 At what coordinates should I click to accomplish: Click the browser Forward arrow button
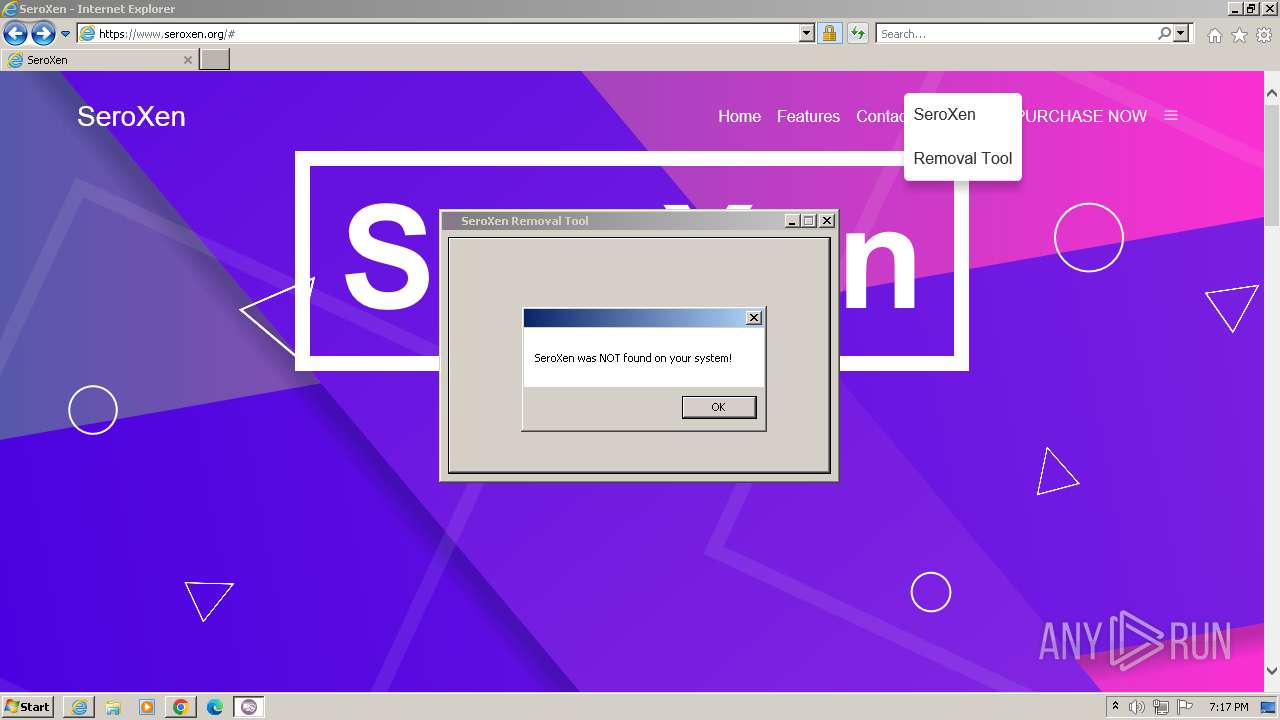[43, 34]
